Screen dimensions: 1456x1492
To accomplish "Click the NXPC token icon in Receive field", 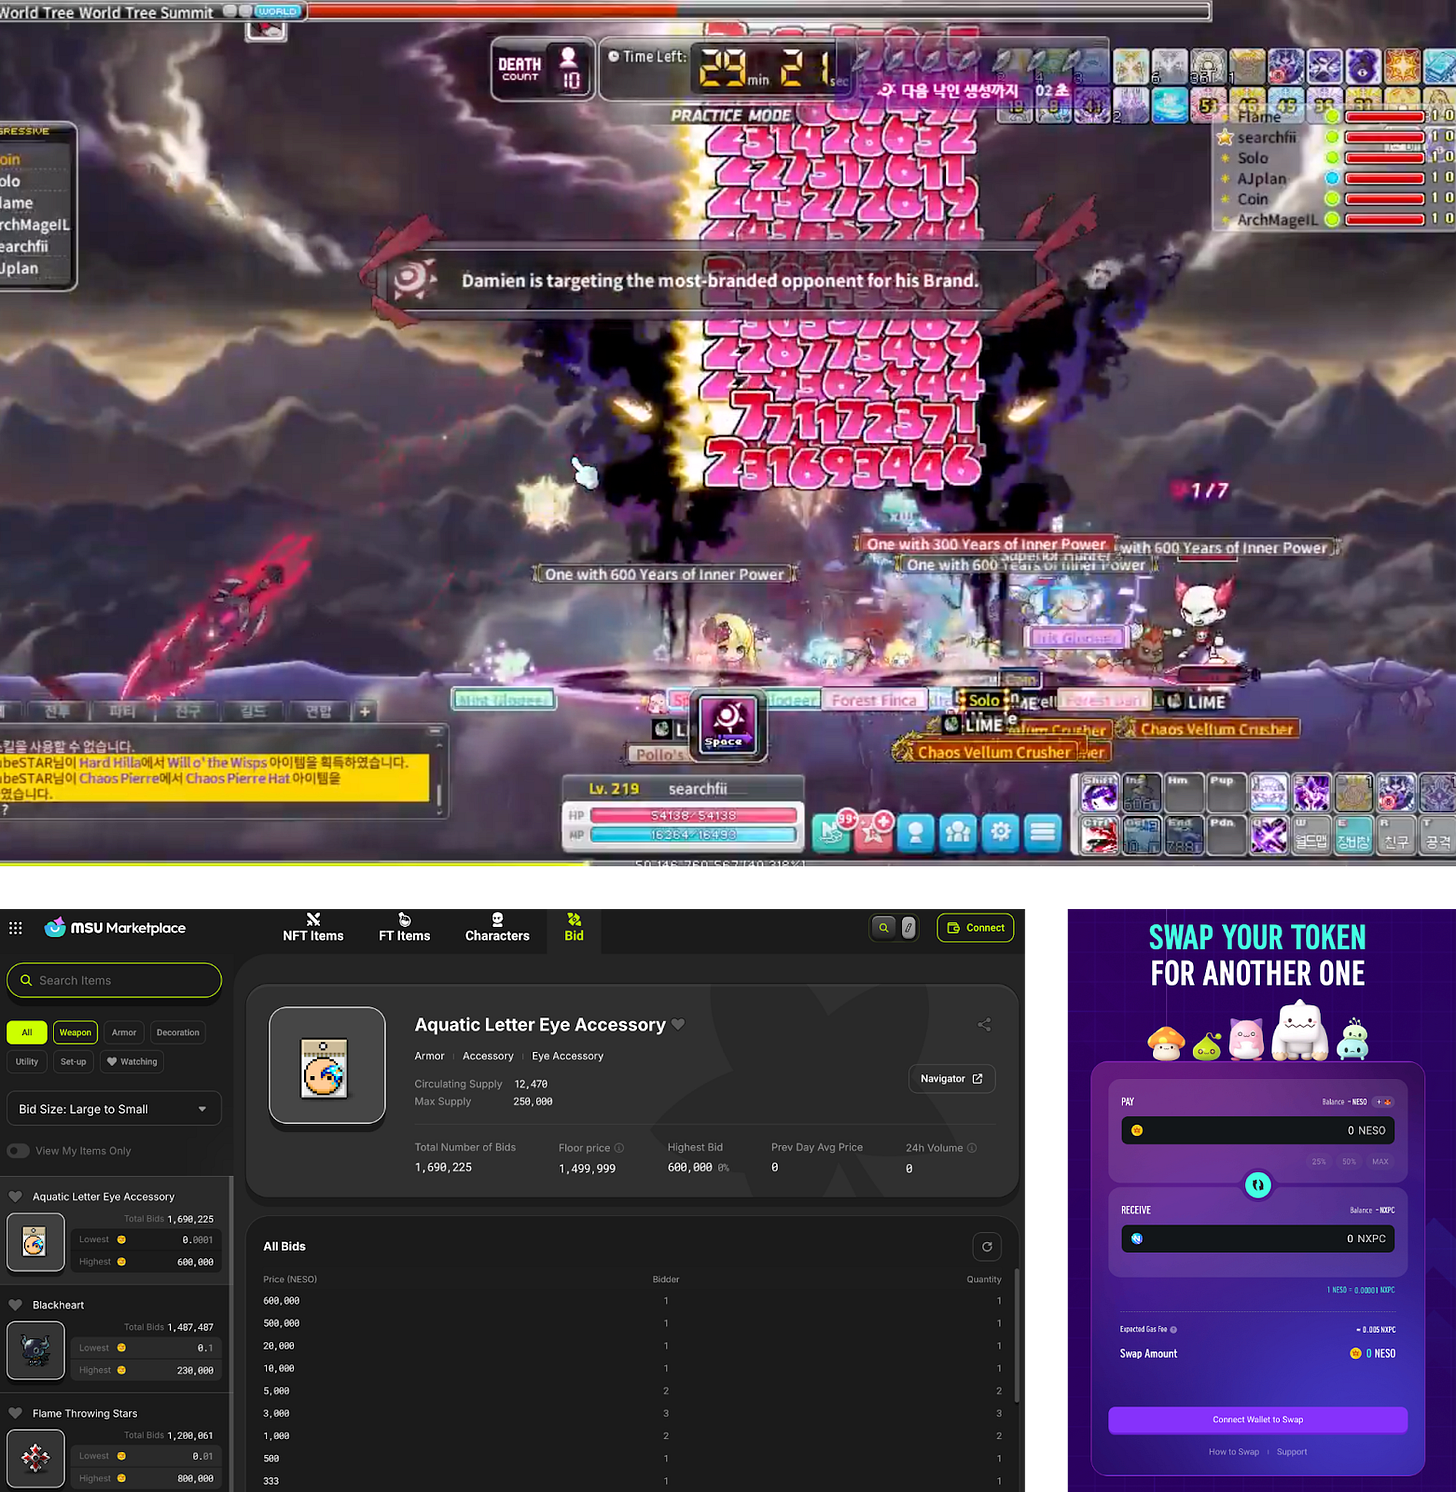I will coord(1137,1238).
